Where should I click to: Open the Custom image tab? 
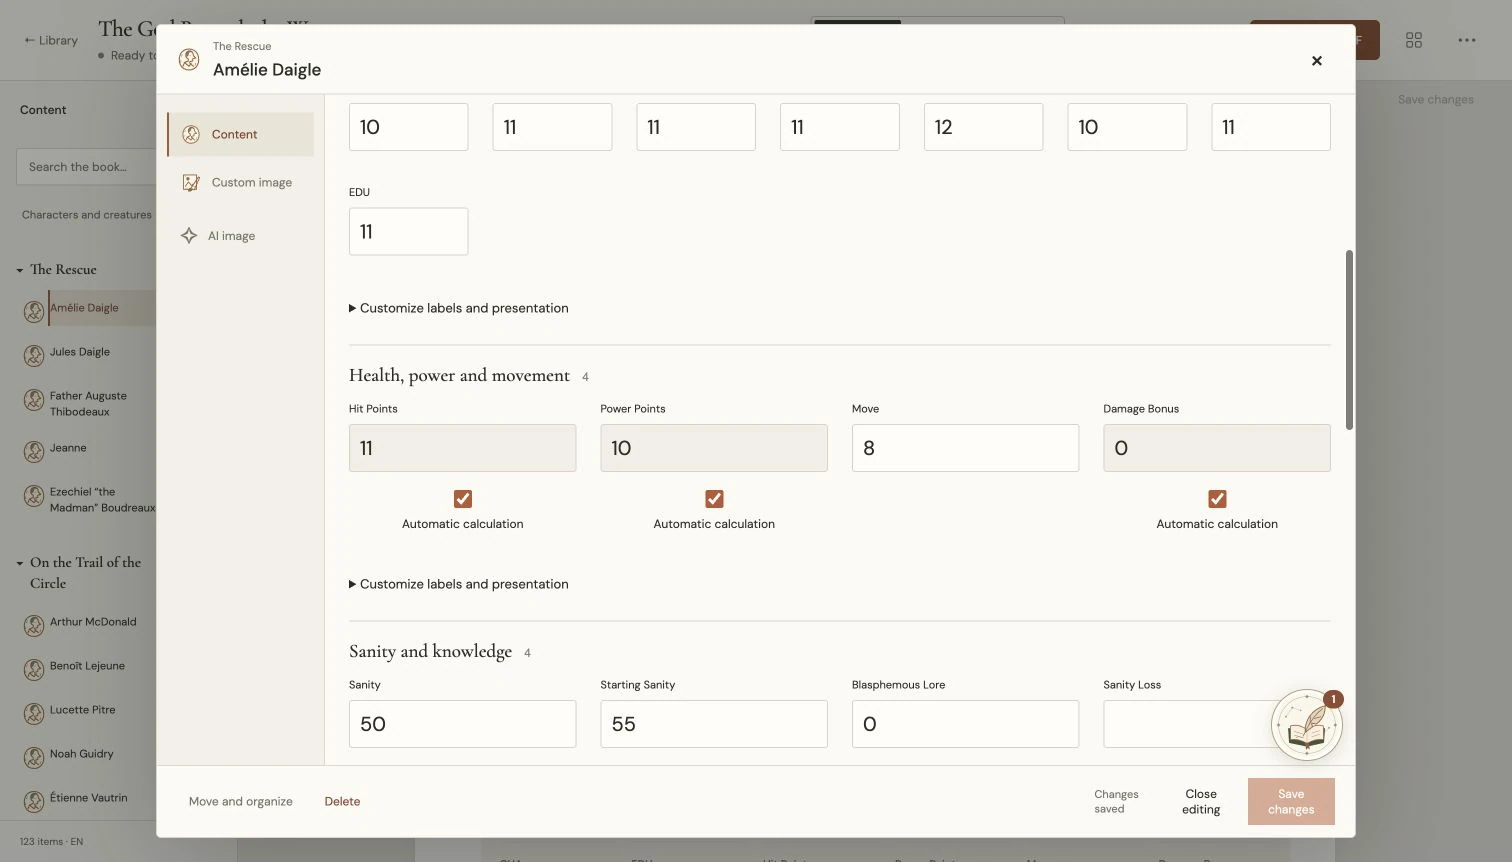[x=240, y=182]
